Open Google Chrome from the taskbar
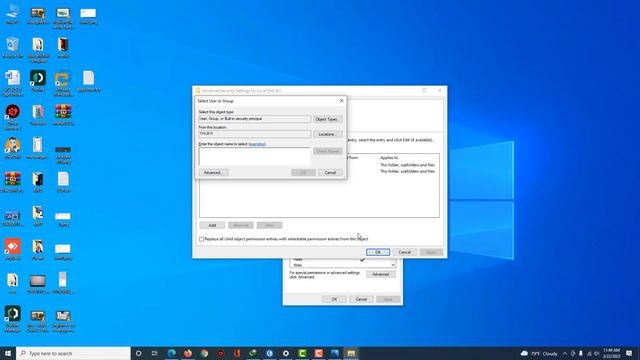This screenshot has height=360, width=640. click(204, 353)
